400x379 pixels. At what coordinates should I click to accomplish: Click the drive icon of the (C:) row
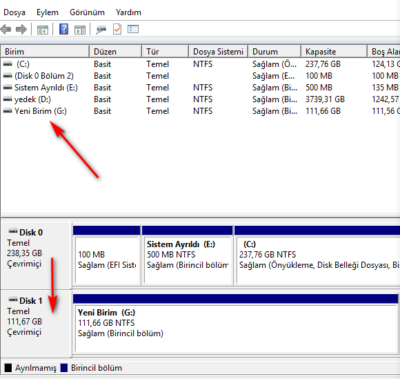pos(8,64)
